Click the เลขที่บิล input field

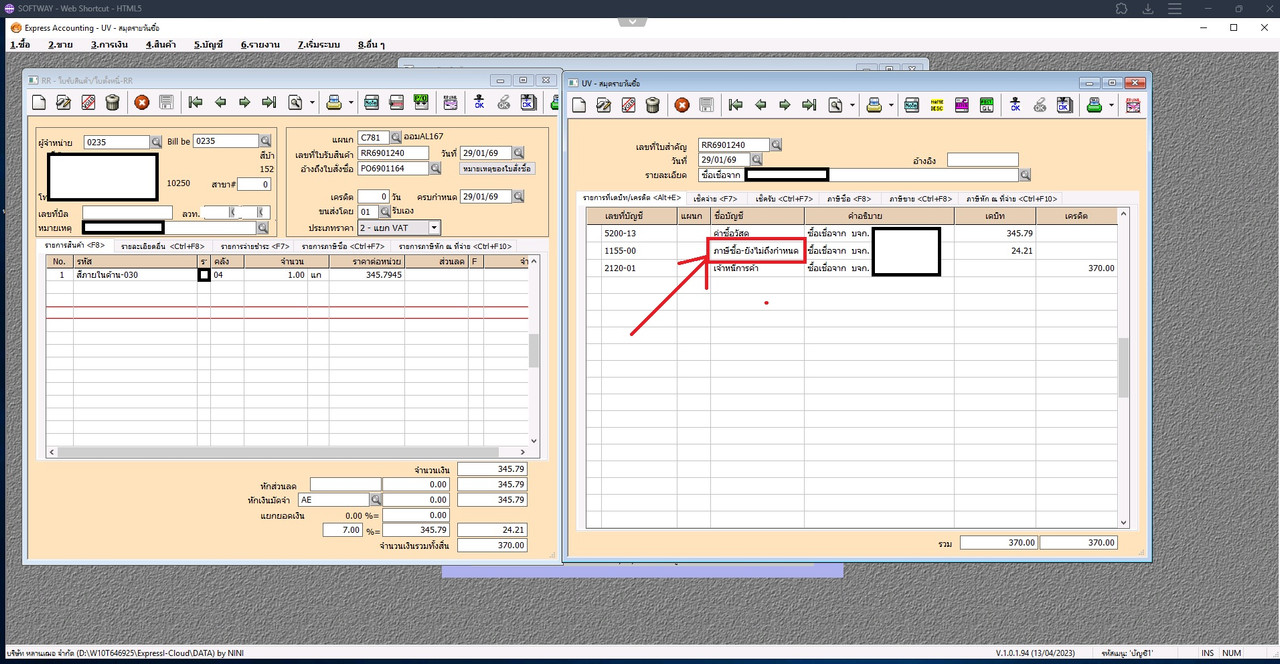click(127, 212)
